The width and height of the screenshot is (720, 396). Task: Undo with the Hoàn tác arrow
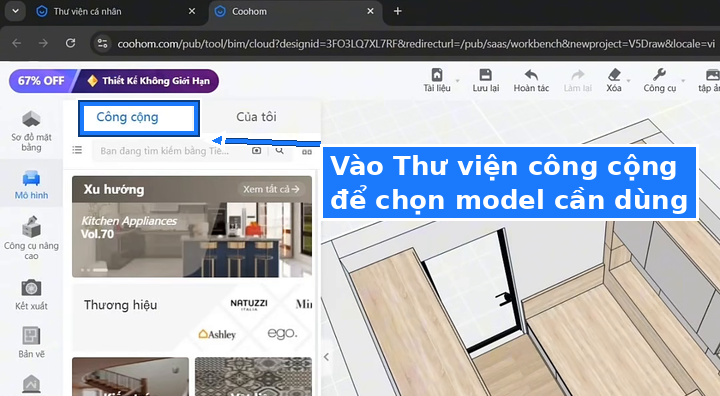531,74
